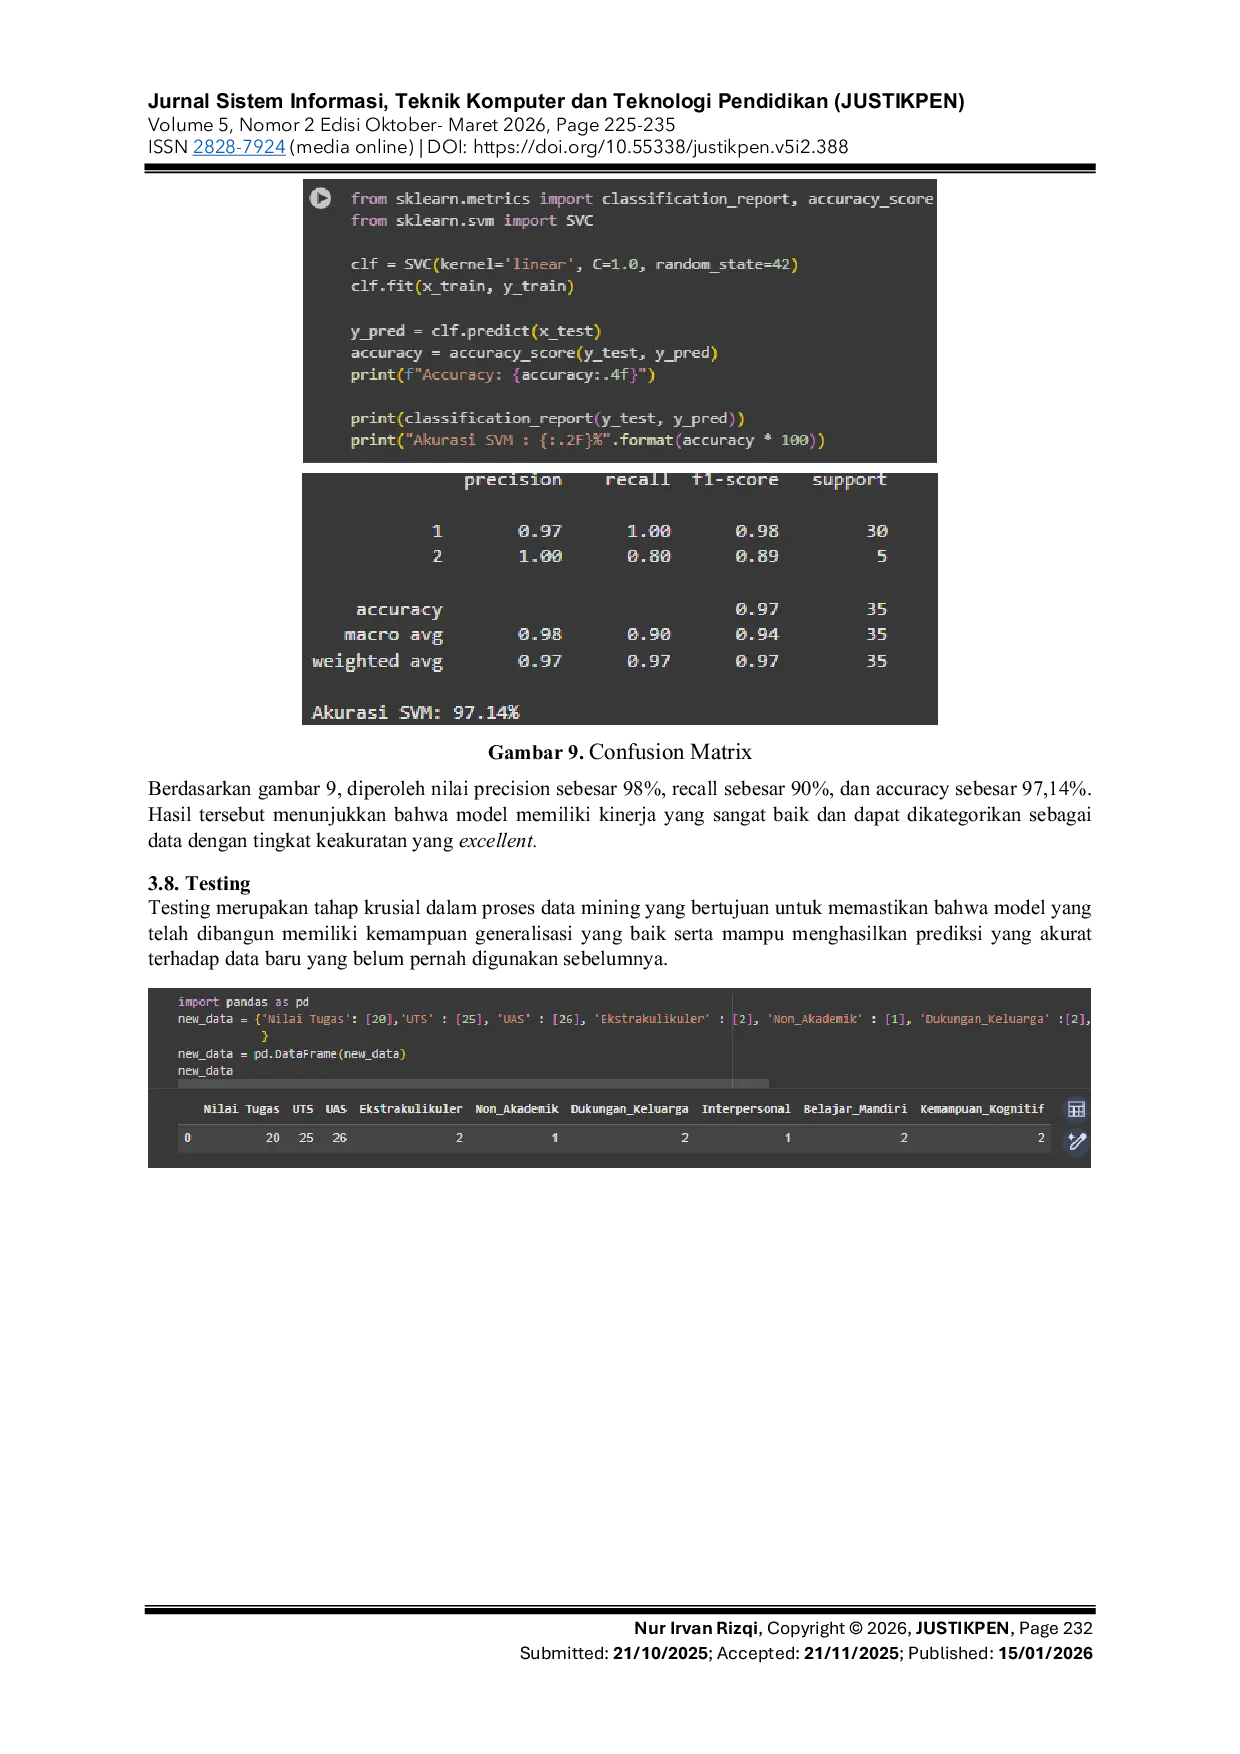Click the blue highlighted text above code

coord(239,148)
